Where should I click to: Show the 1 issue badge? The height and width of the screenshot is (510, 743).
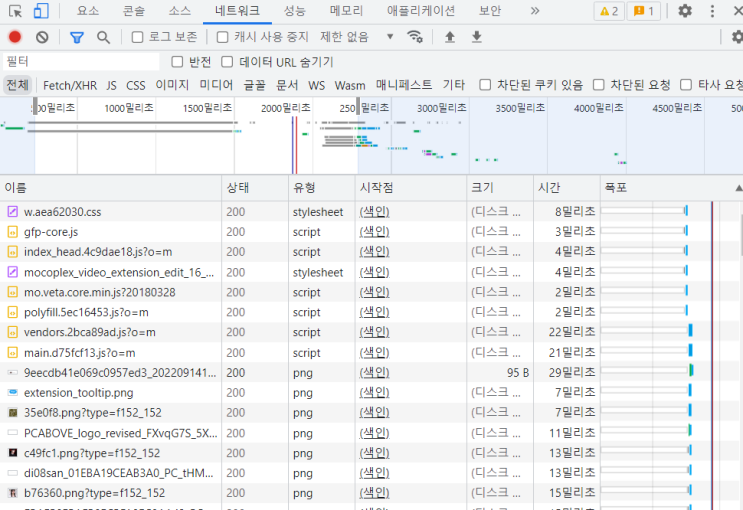click(643, 11)
